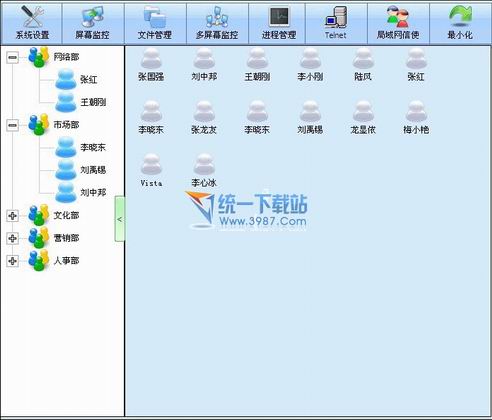Select the 人事部 department group in tree
Screen dimensions: 492x420
54,261
